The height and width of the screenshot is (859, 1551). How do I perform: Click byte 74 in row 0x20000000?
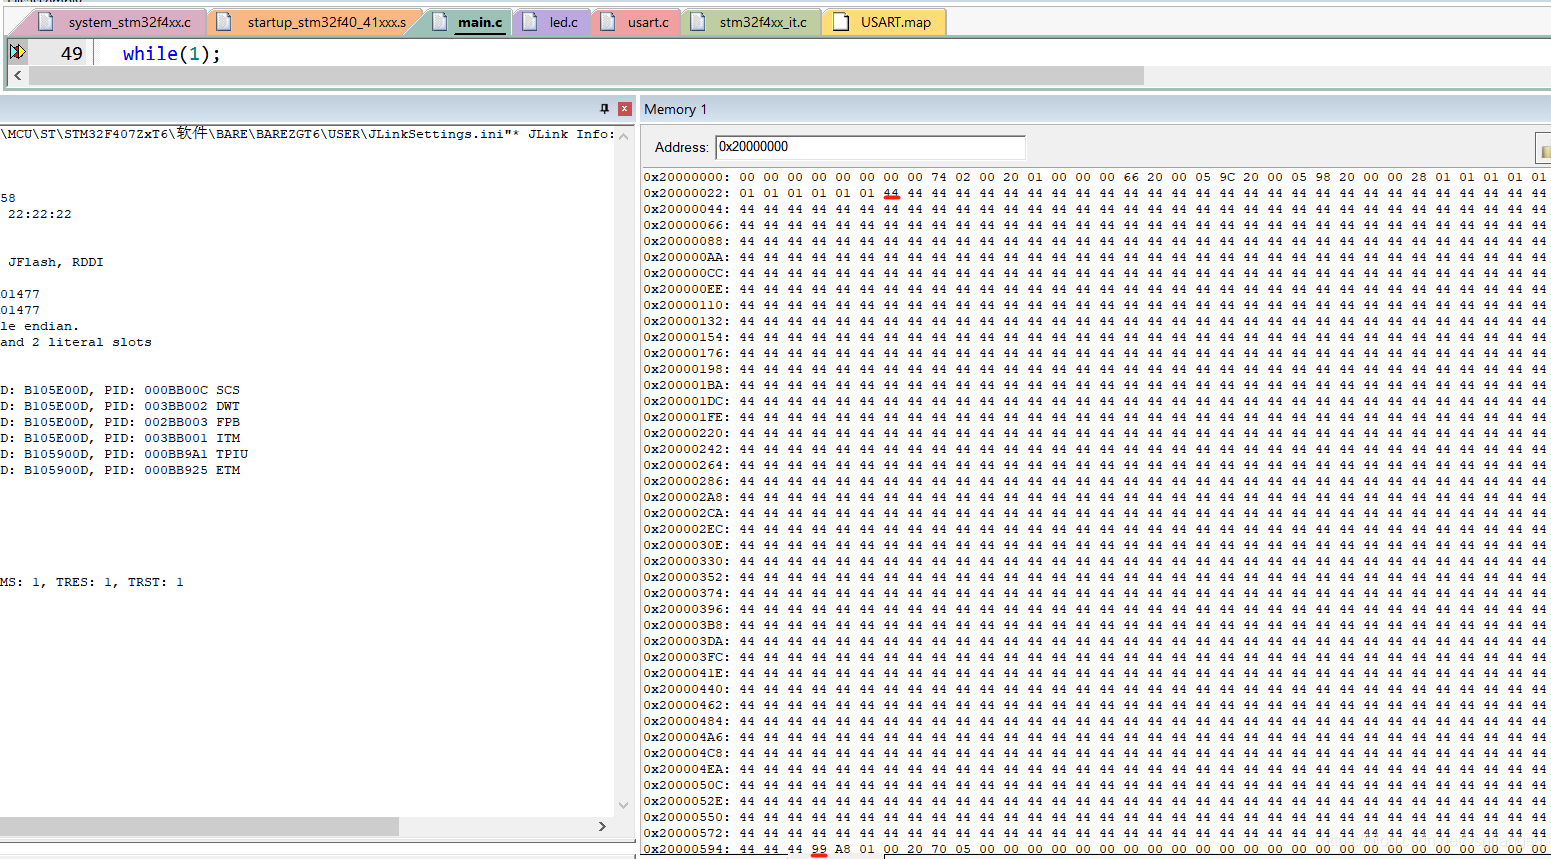(939, 177)
